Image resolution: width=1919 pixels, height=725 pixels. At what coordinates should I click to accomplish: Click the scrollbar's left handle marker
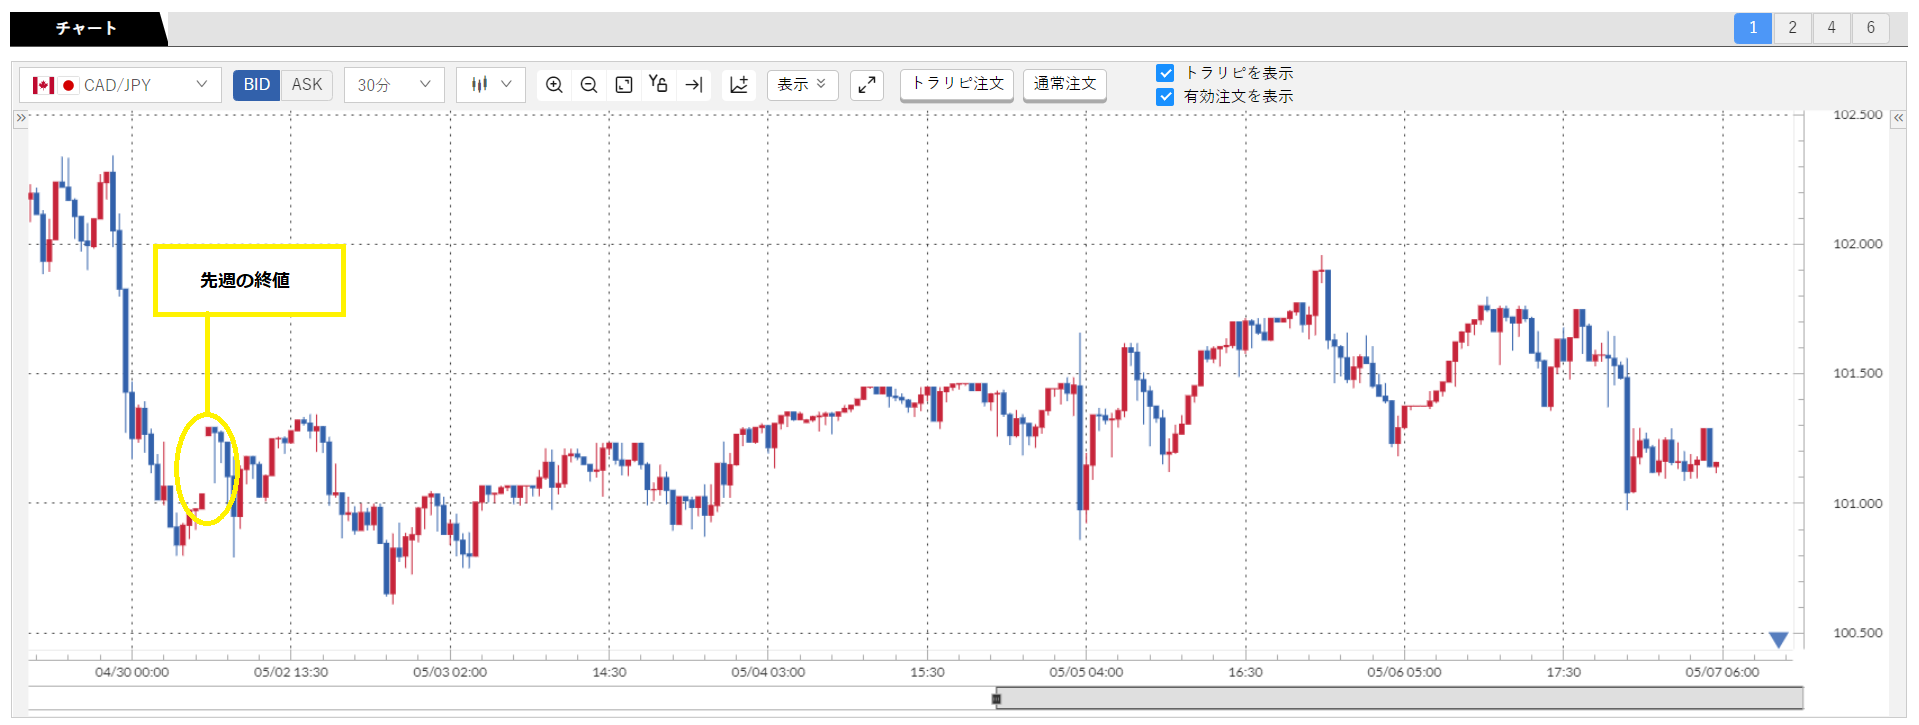(x=996, y=699)
